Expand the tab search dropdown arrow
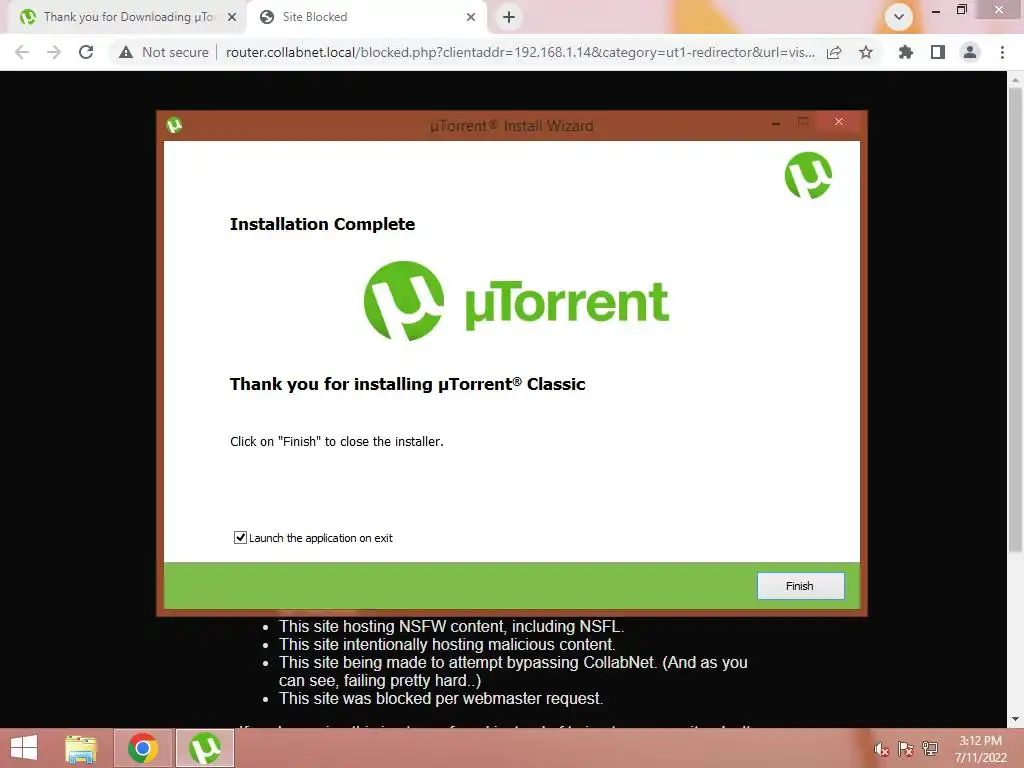The image size is (1024, 768). click(899, 17)
